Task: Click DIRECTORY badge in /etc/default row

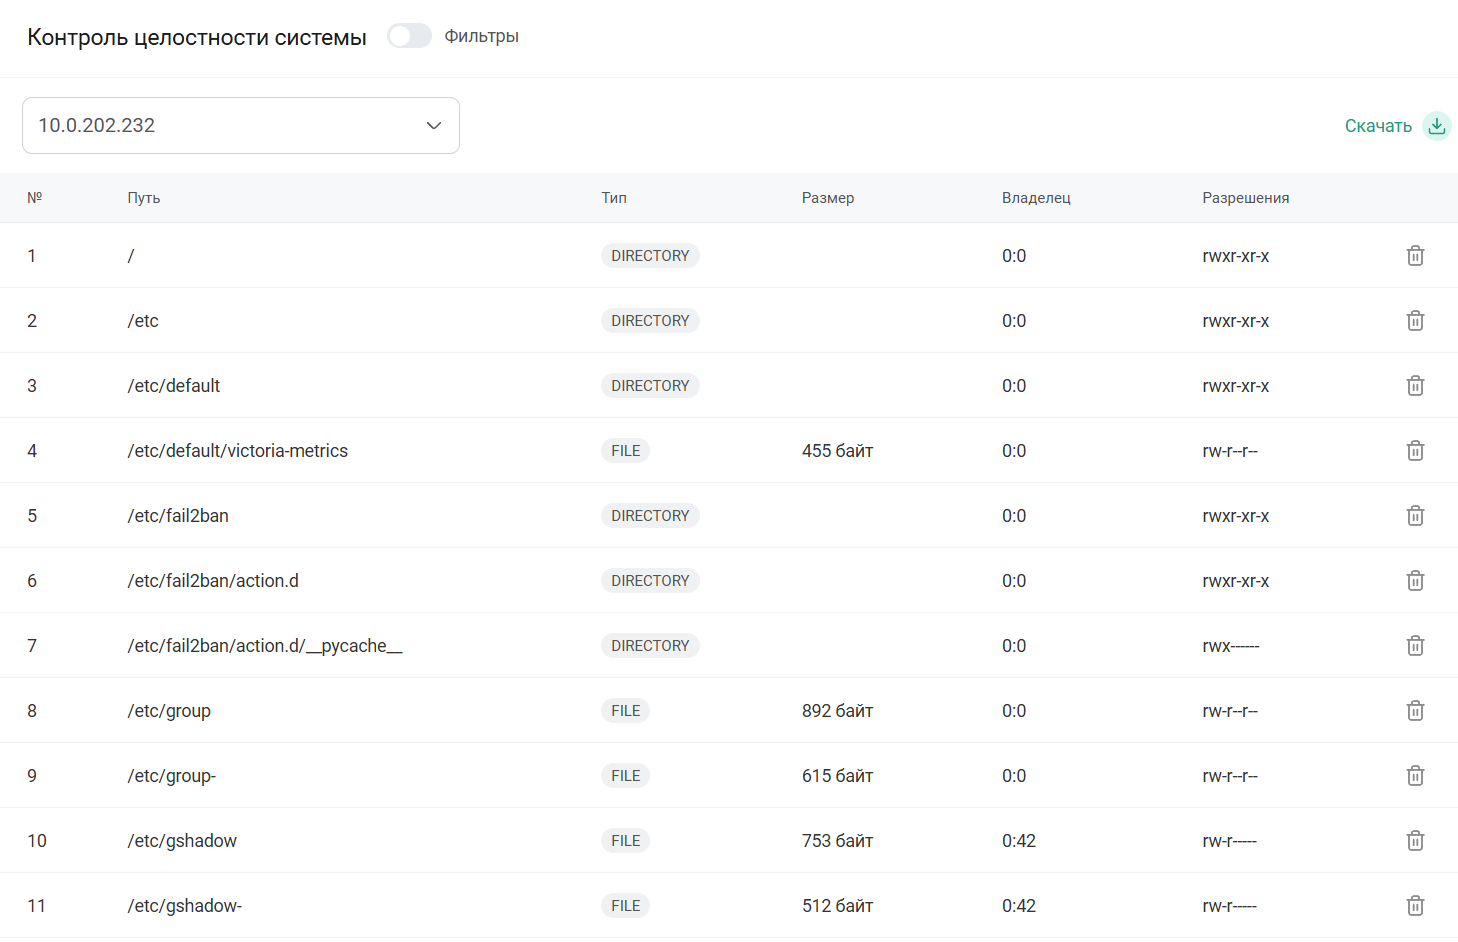Action: pyautogui.click(x=650, y=386)
